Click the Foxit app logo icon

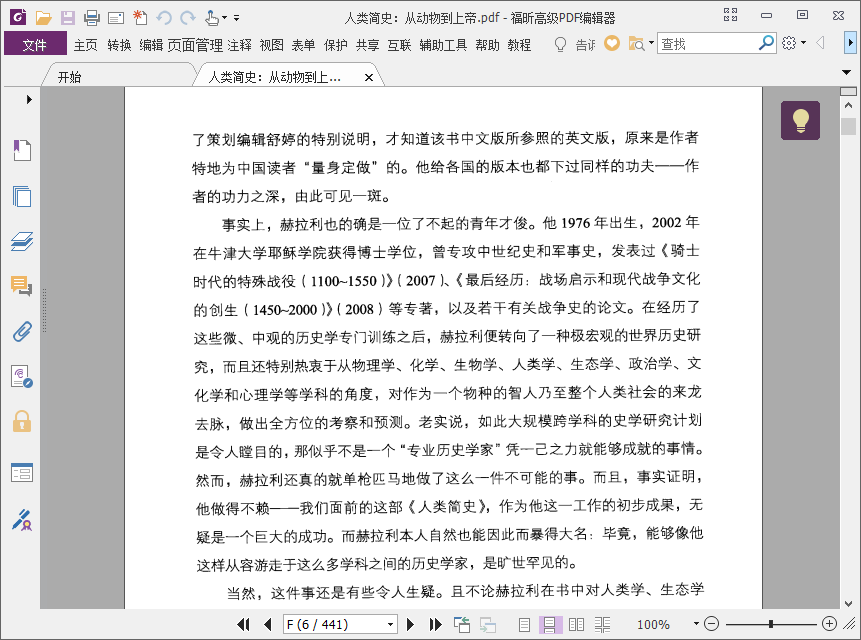coord(18,17)
